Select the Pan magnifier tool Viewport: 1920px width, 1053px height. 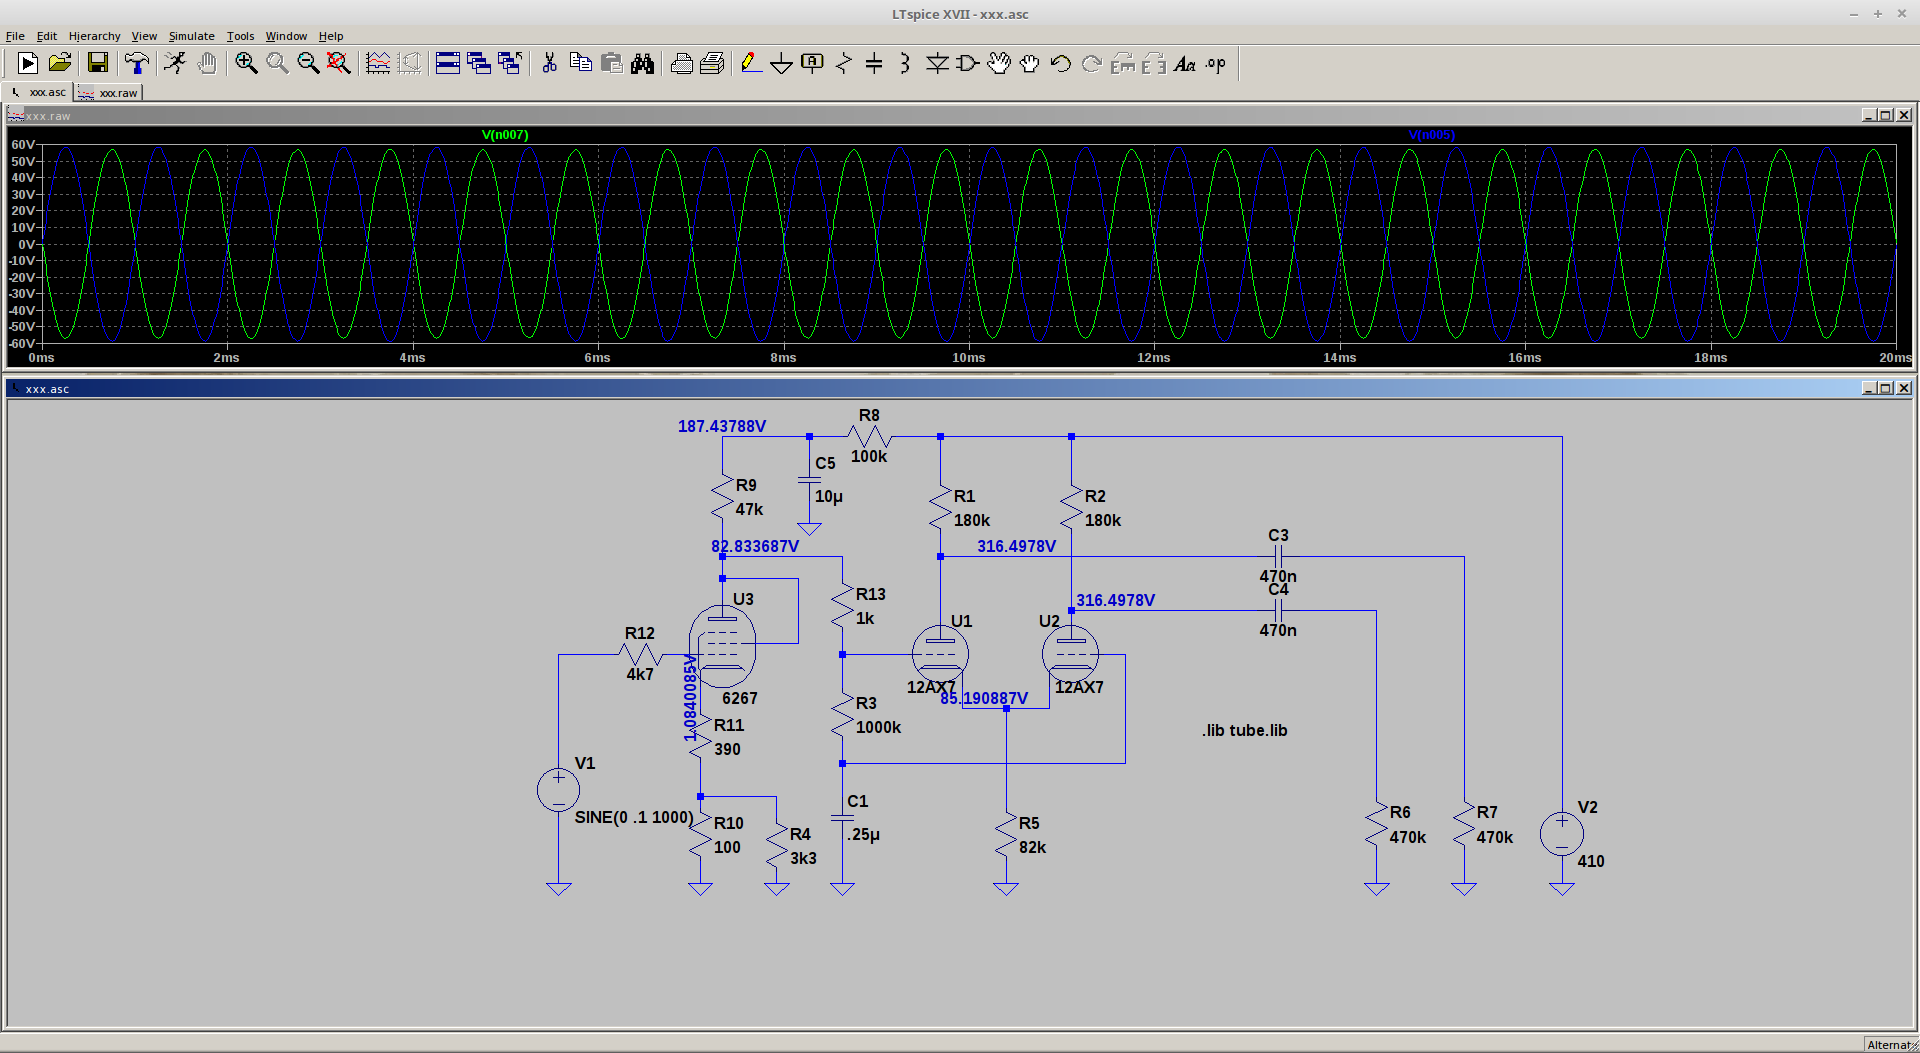tap(277, 63)
